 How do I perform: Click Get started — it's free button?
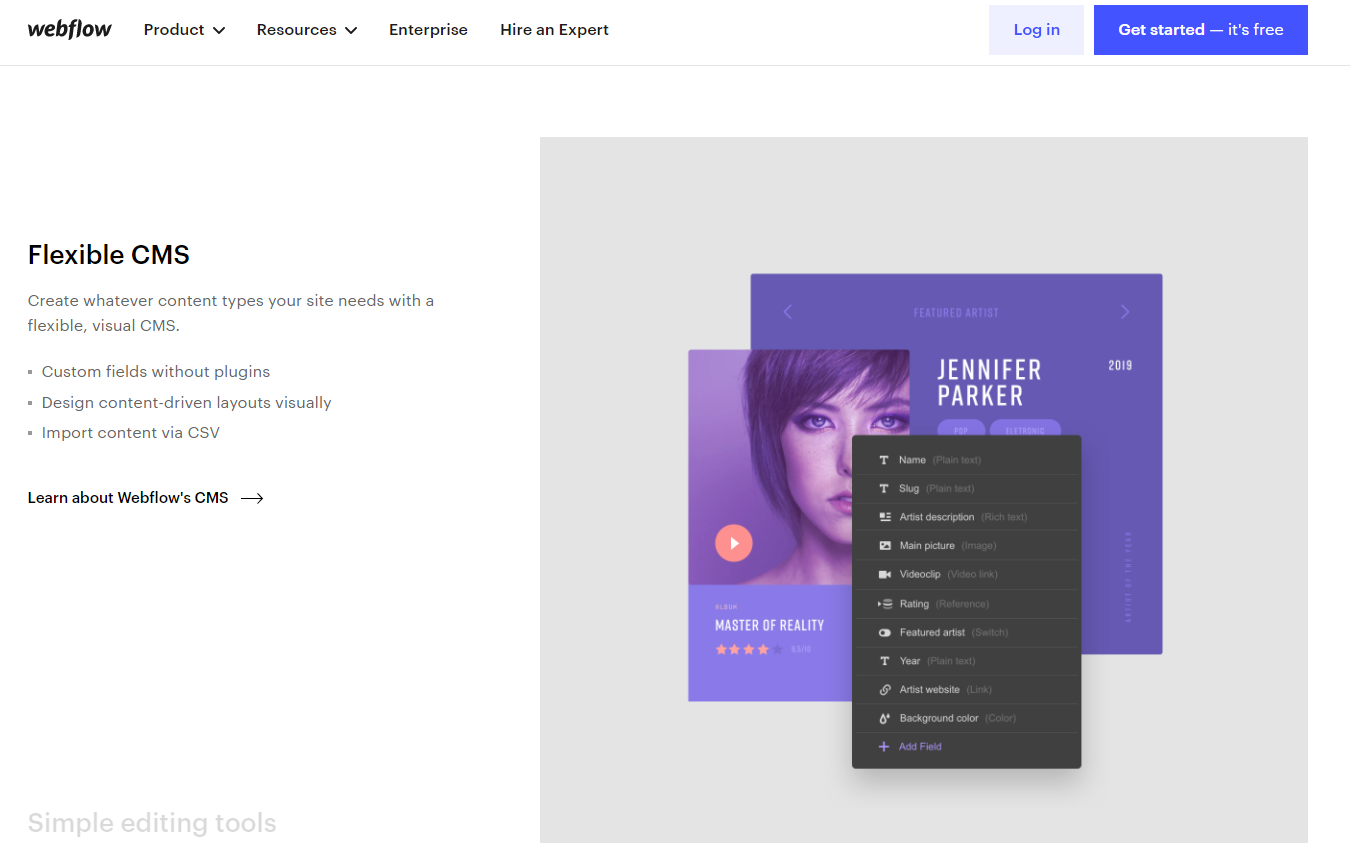click(x=1201, y=30)
